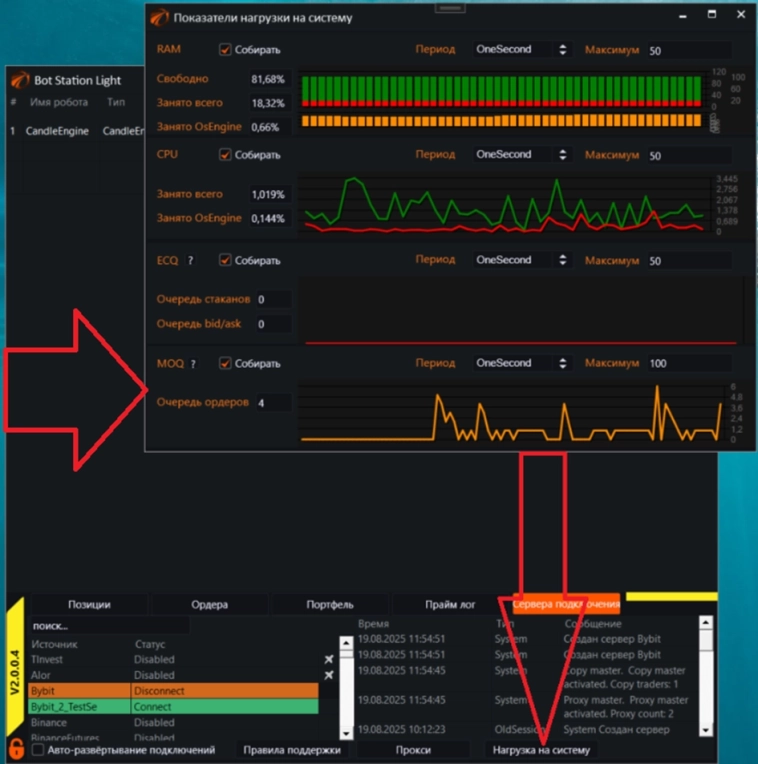
Task: Close the system load window
Action: [741, 15]
